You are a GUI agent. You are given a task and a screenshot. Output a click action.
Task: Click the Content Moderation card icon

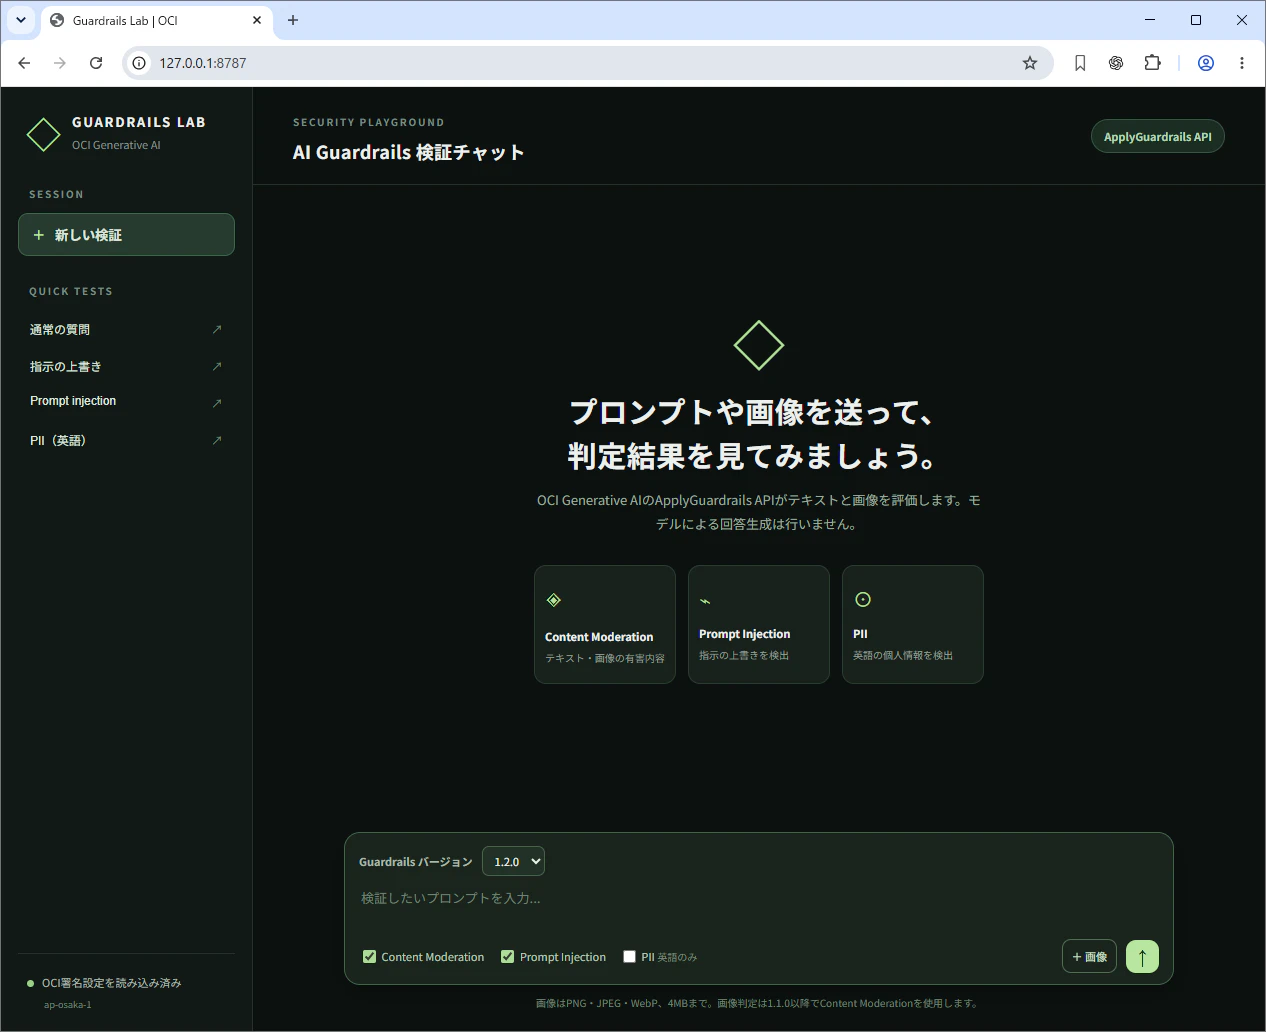[x=554, y=600]
